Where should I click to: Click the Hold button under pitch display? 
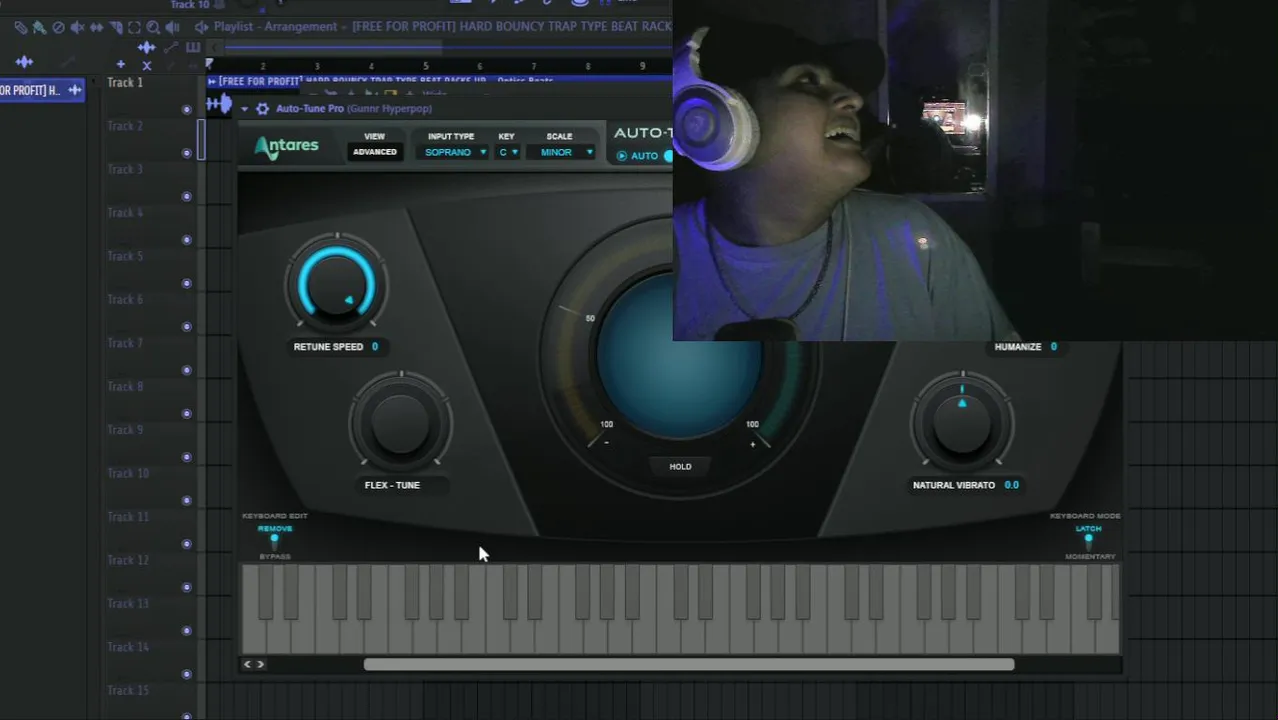click(x=680, y=466)
